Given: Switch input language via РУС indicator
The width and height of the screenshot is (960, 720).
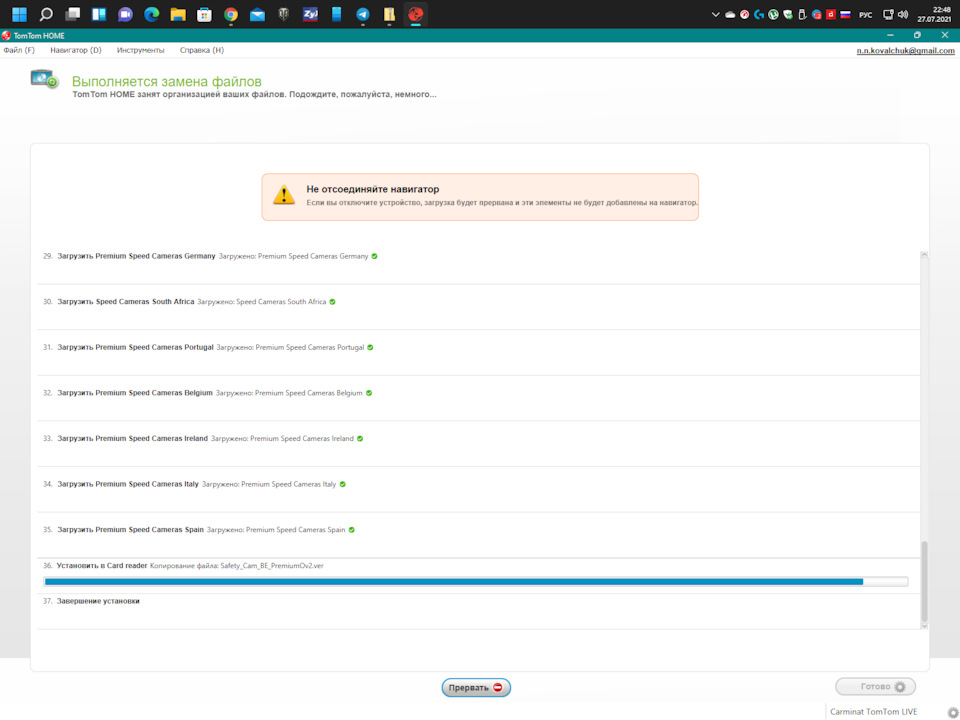Looking at the screenshot, I should tap(865, 15).
